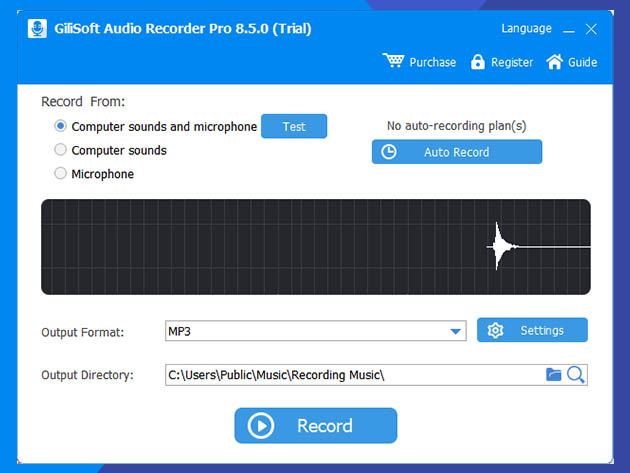Open the Purchase shopping cart icon
The width and height of the screenshot is (630, 473).
(393, 61)
